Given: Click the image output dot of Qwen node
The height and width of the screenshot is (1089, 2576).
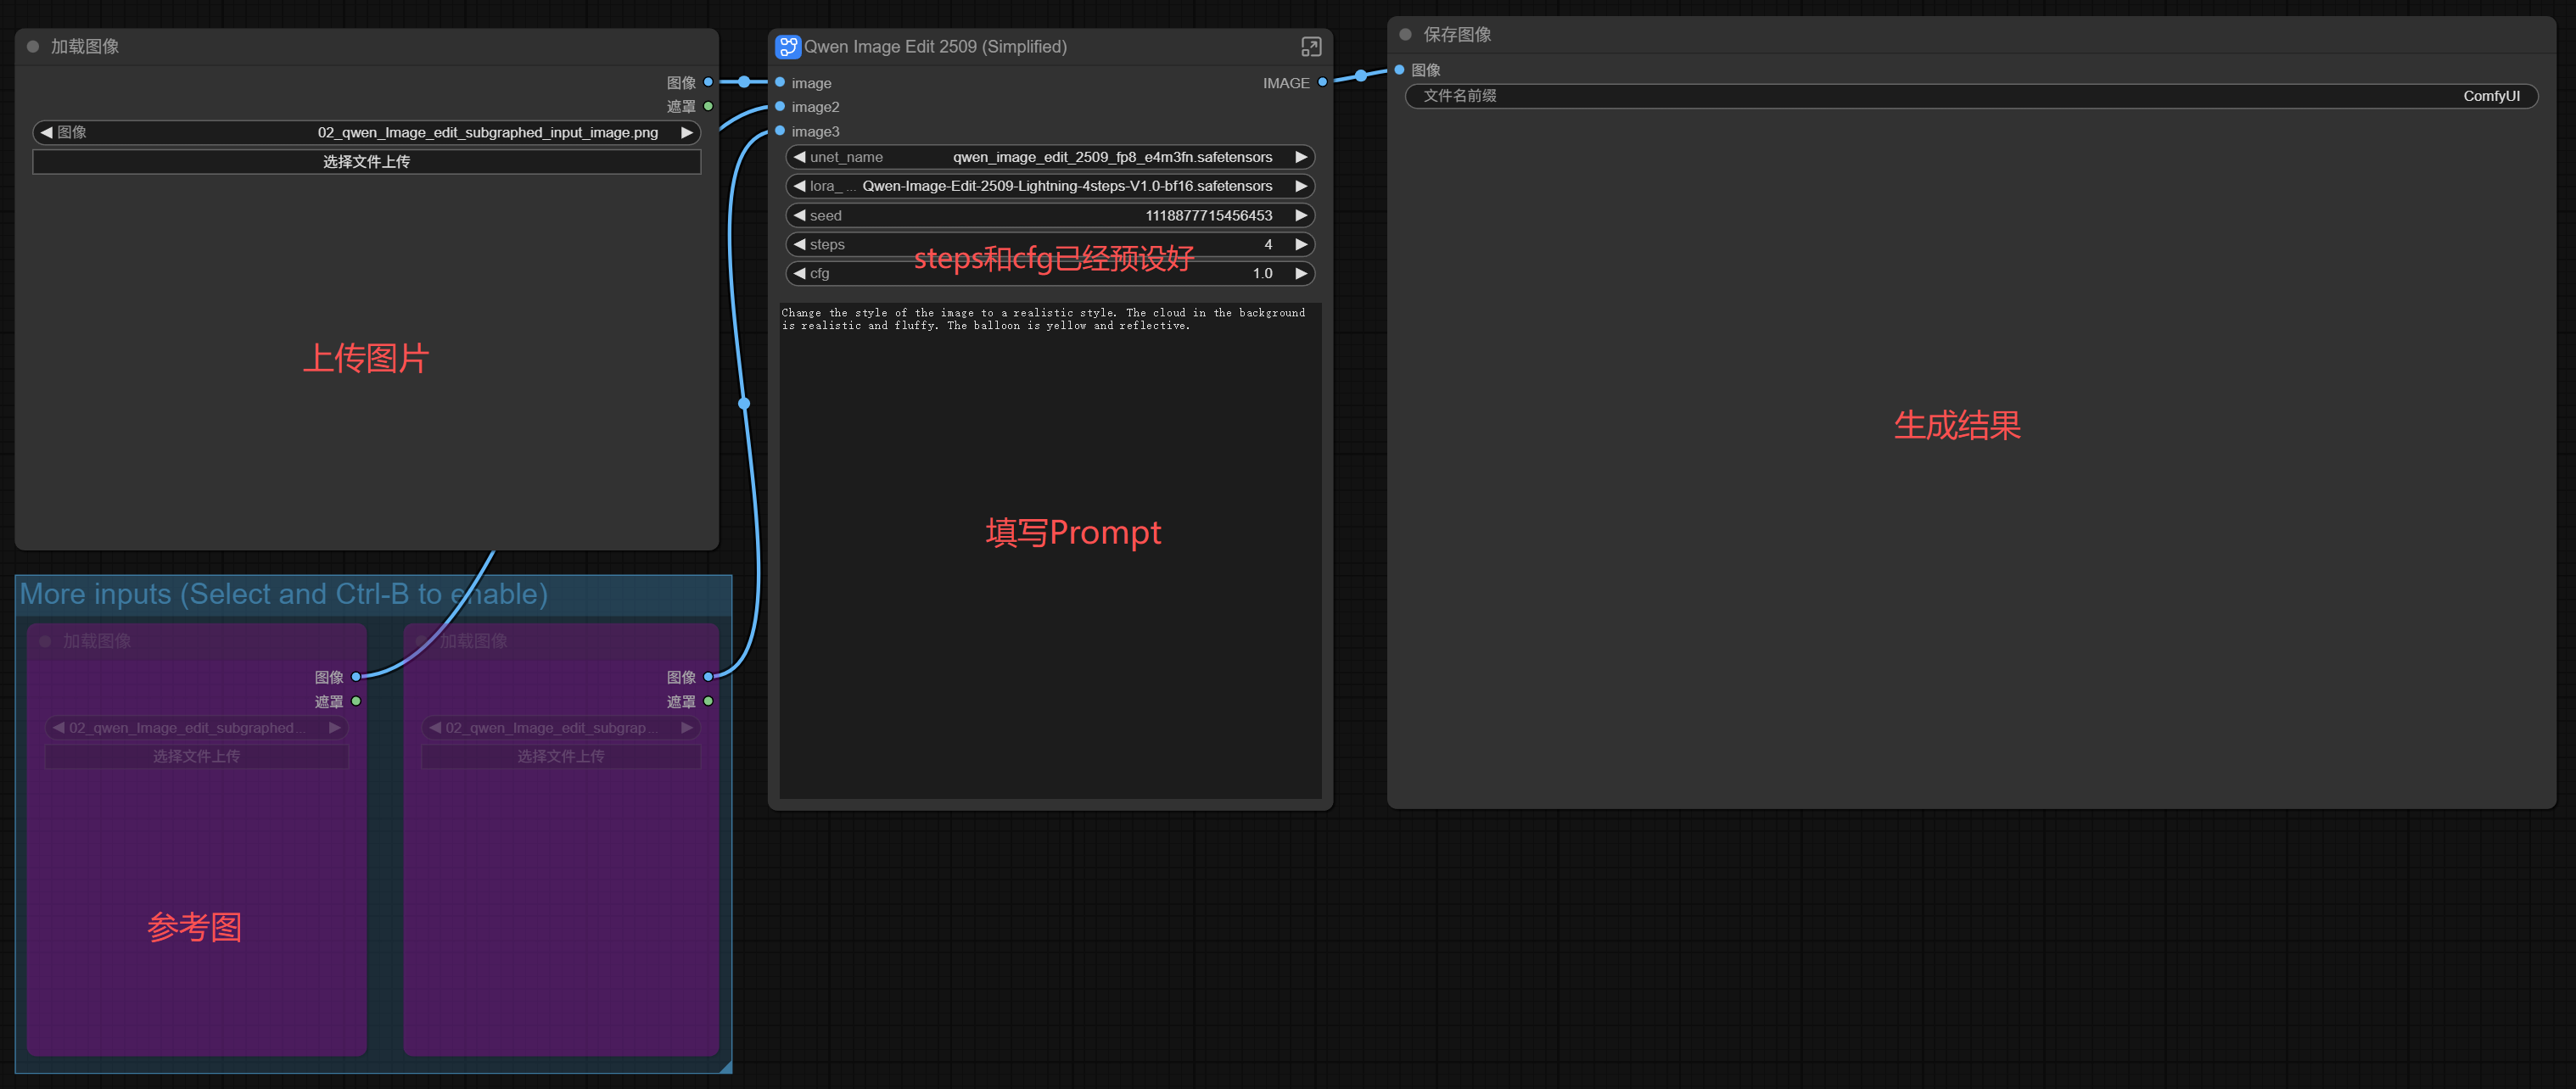Looking at the screenshot, I should (x=1322, y=83).
